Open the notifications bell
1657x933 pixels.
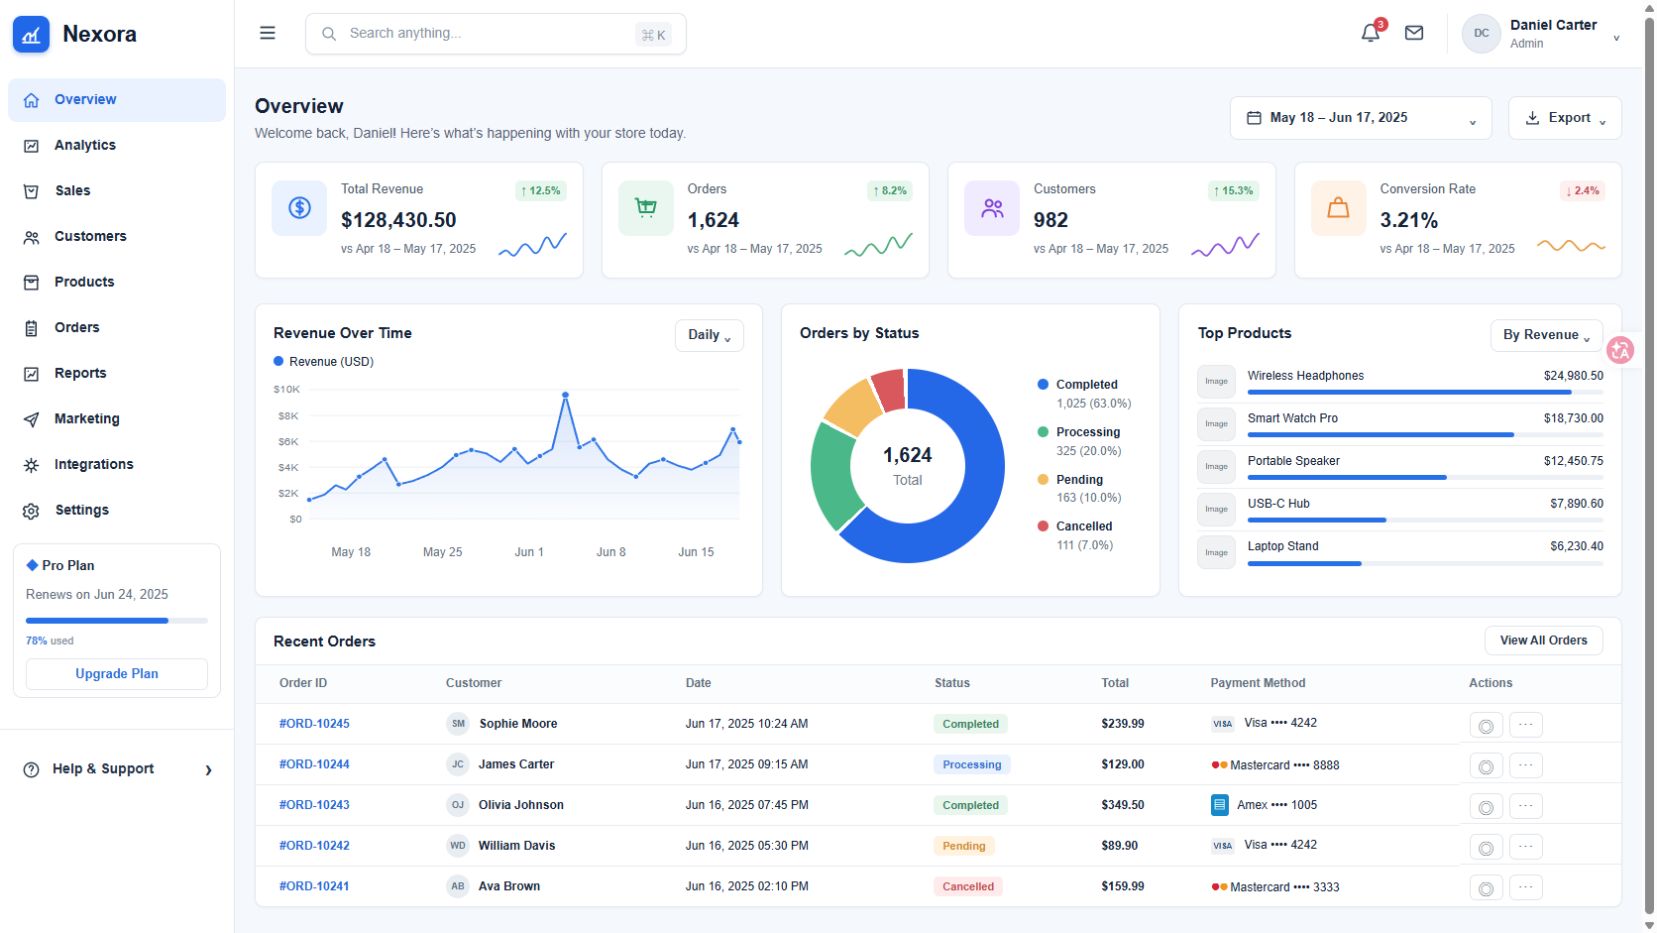pyautogui.click(x=1370, y=33)
